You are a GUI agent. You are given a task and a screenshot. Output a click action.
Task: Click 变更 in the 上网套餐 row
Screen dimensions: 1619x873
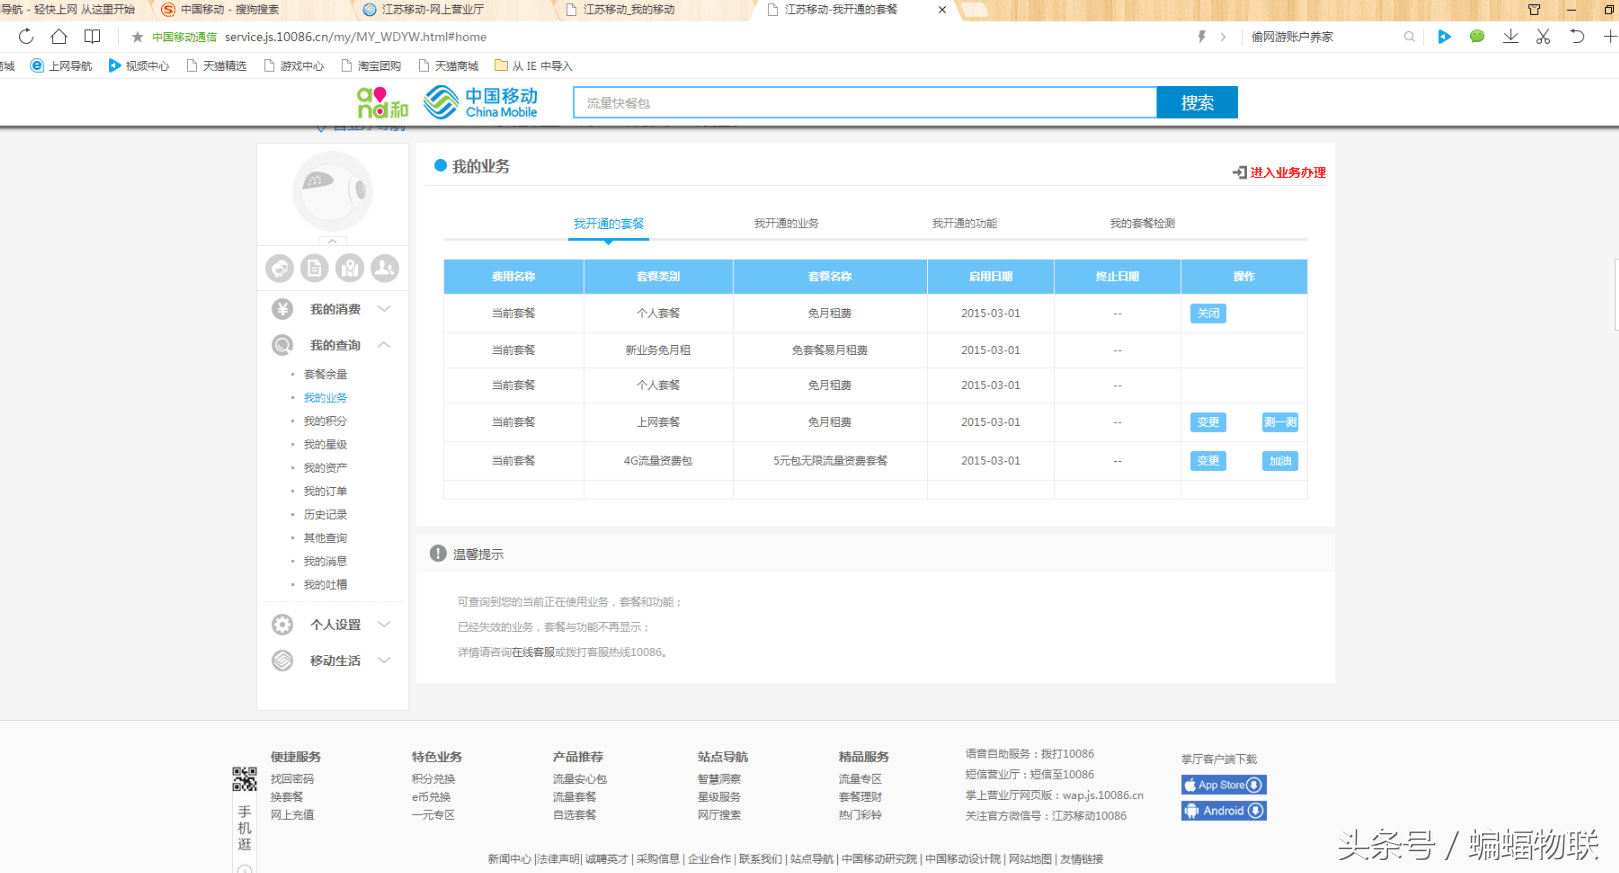pos(1208,422)
